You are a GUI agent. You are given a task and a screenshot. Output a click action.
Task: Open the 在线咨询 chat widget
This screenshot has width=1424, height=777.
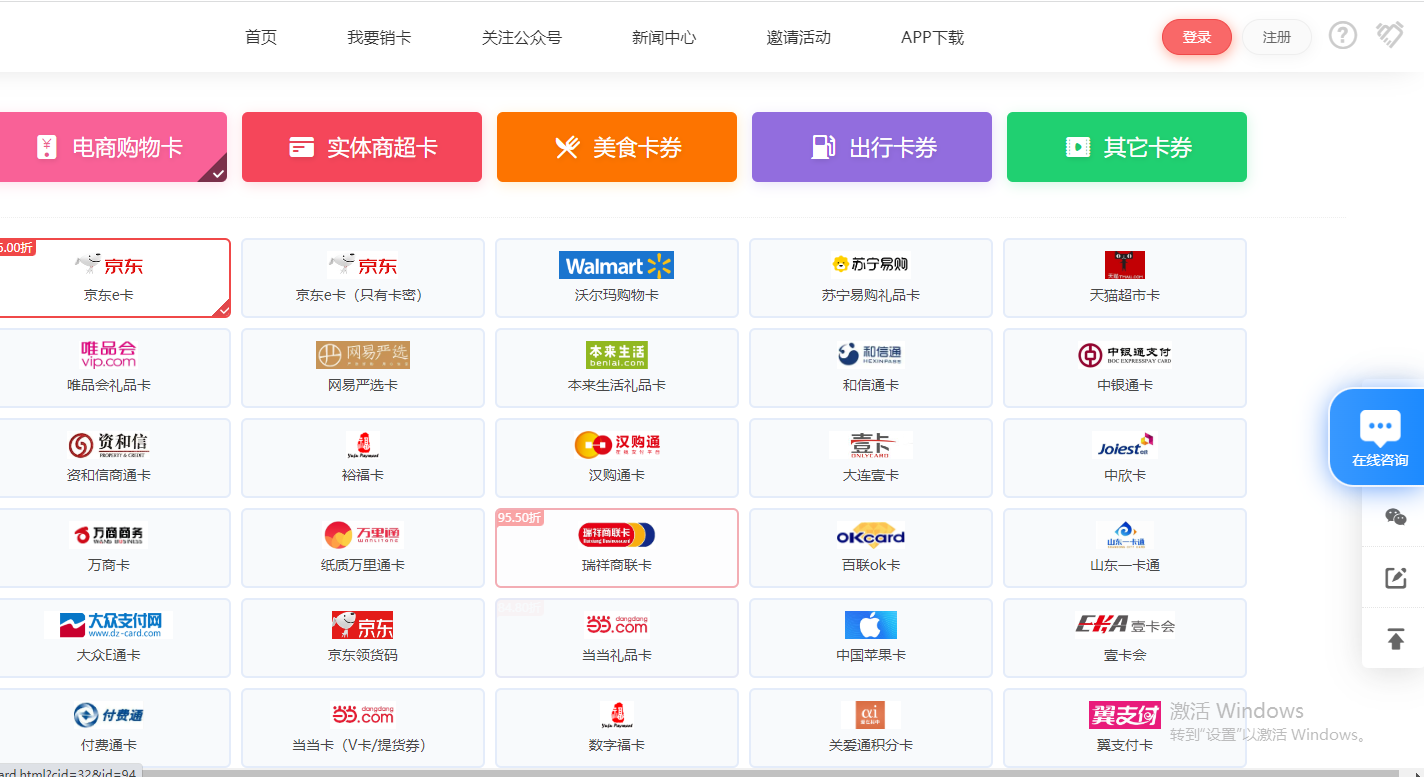(1379, 438)
